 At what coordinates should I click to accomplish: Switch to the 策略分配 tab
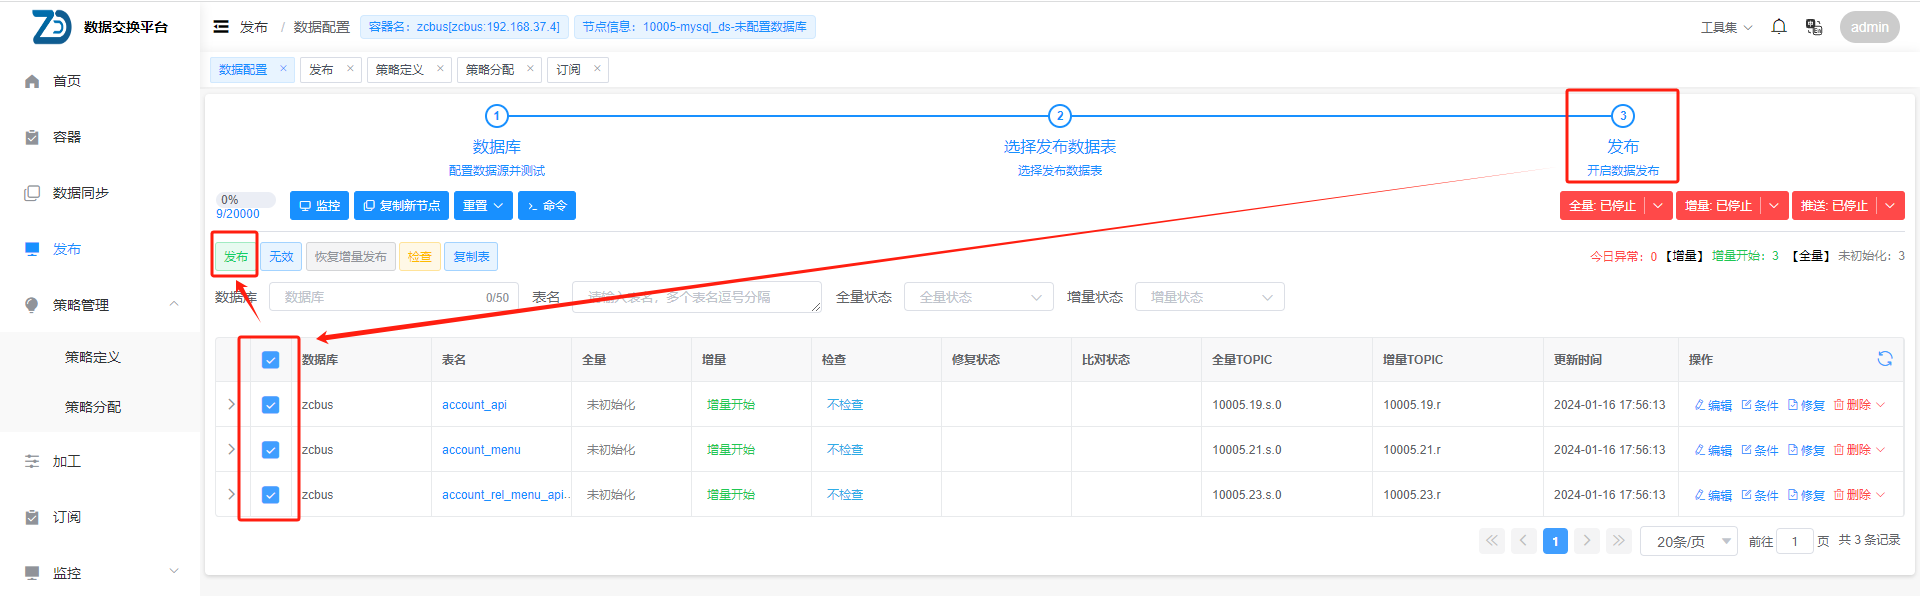490,70
